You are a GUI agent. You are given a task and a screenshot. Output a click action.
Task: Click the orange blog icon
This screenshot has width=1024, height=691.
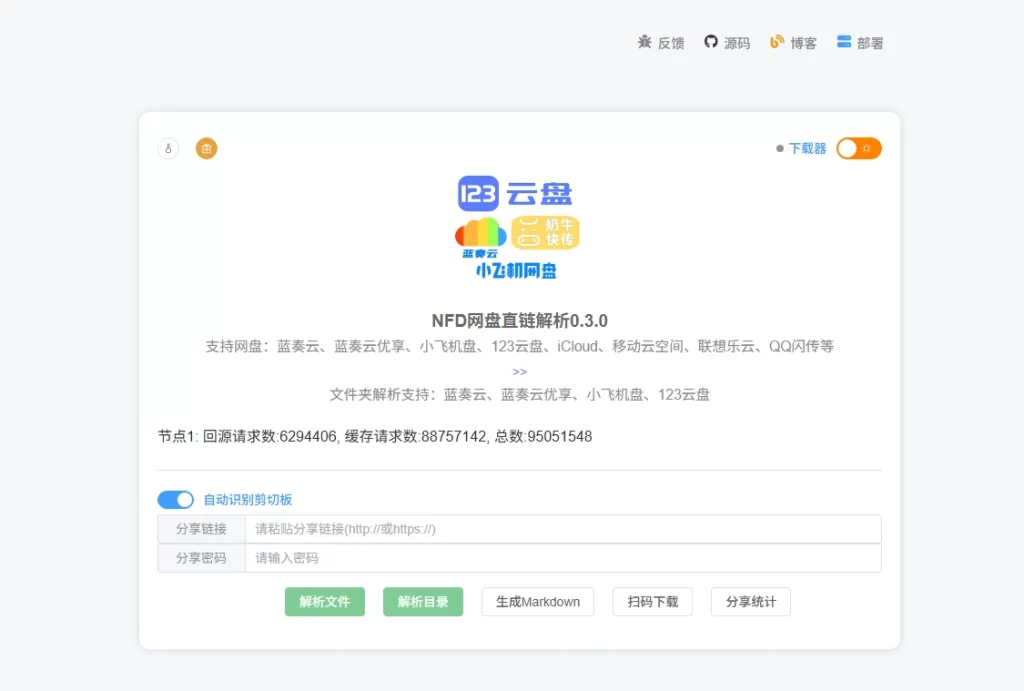pyautogui.click(x=776, y=42)
